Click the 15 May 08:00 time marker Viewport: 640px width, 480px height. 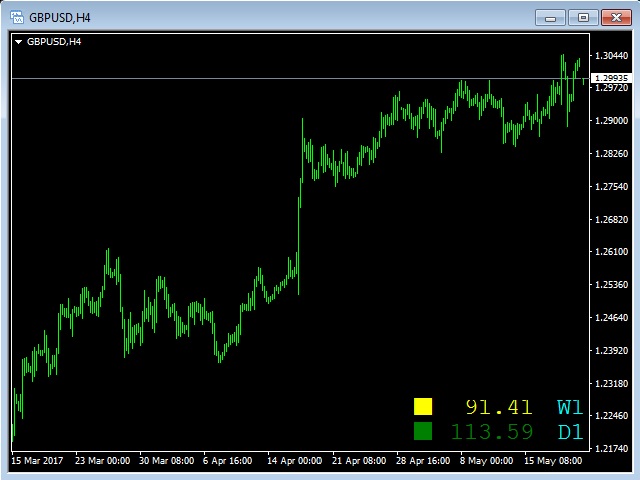pos(553,461)
